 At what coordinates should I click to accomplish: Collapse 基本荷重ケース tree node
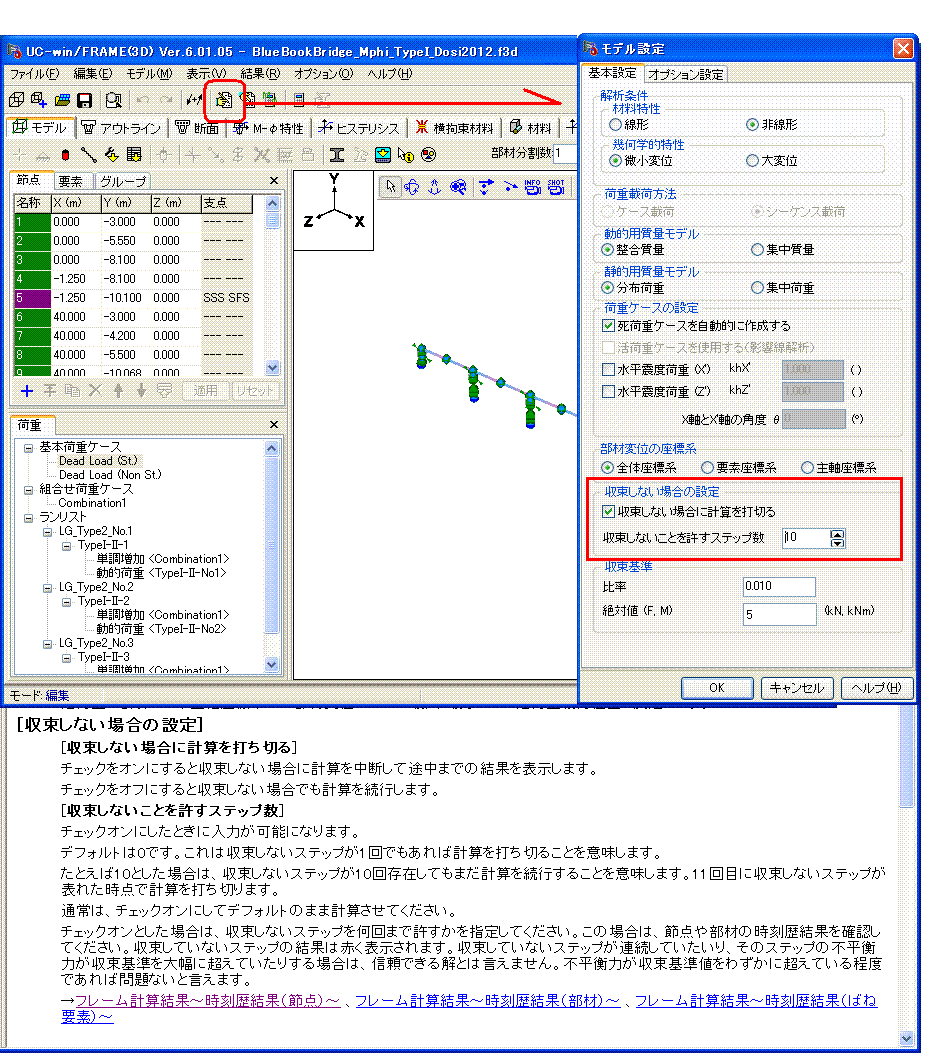tap(28, 448)
